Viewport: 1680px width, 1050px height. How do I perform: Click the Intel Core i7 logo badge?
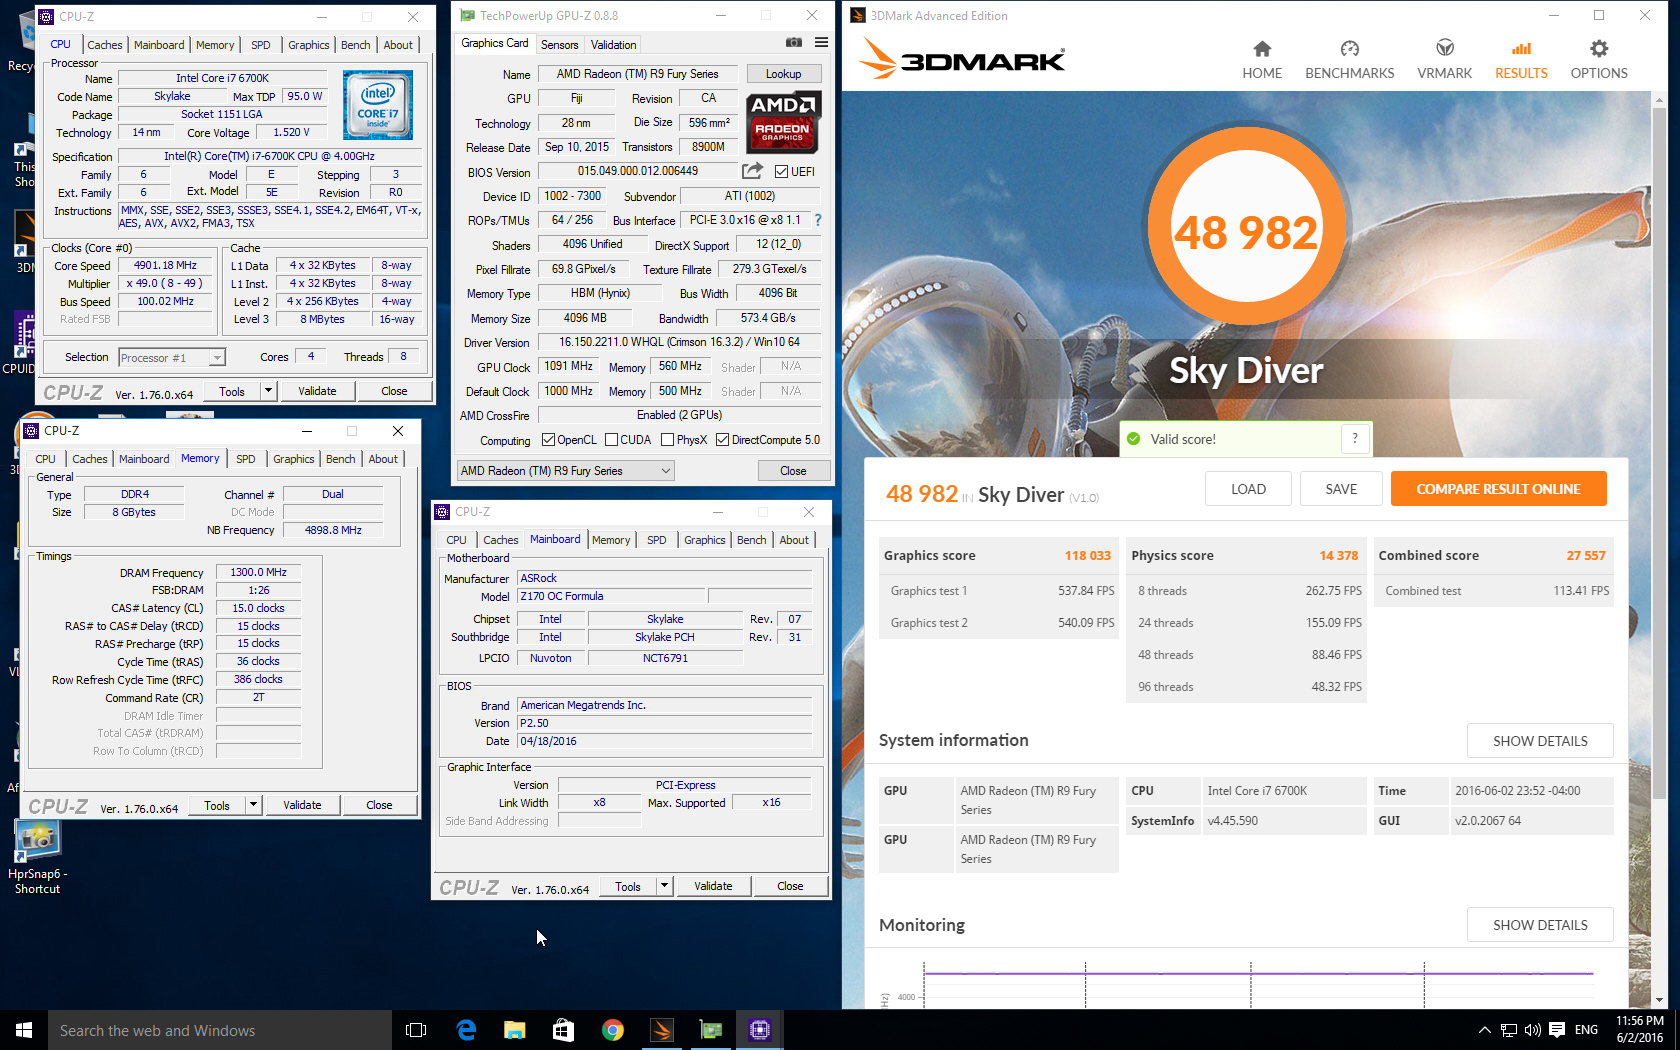click(378, 105)
